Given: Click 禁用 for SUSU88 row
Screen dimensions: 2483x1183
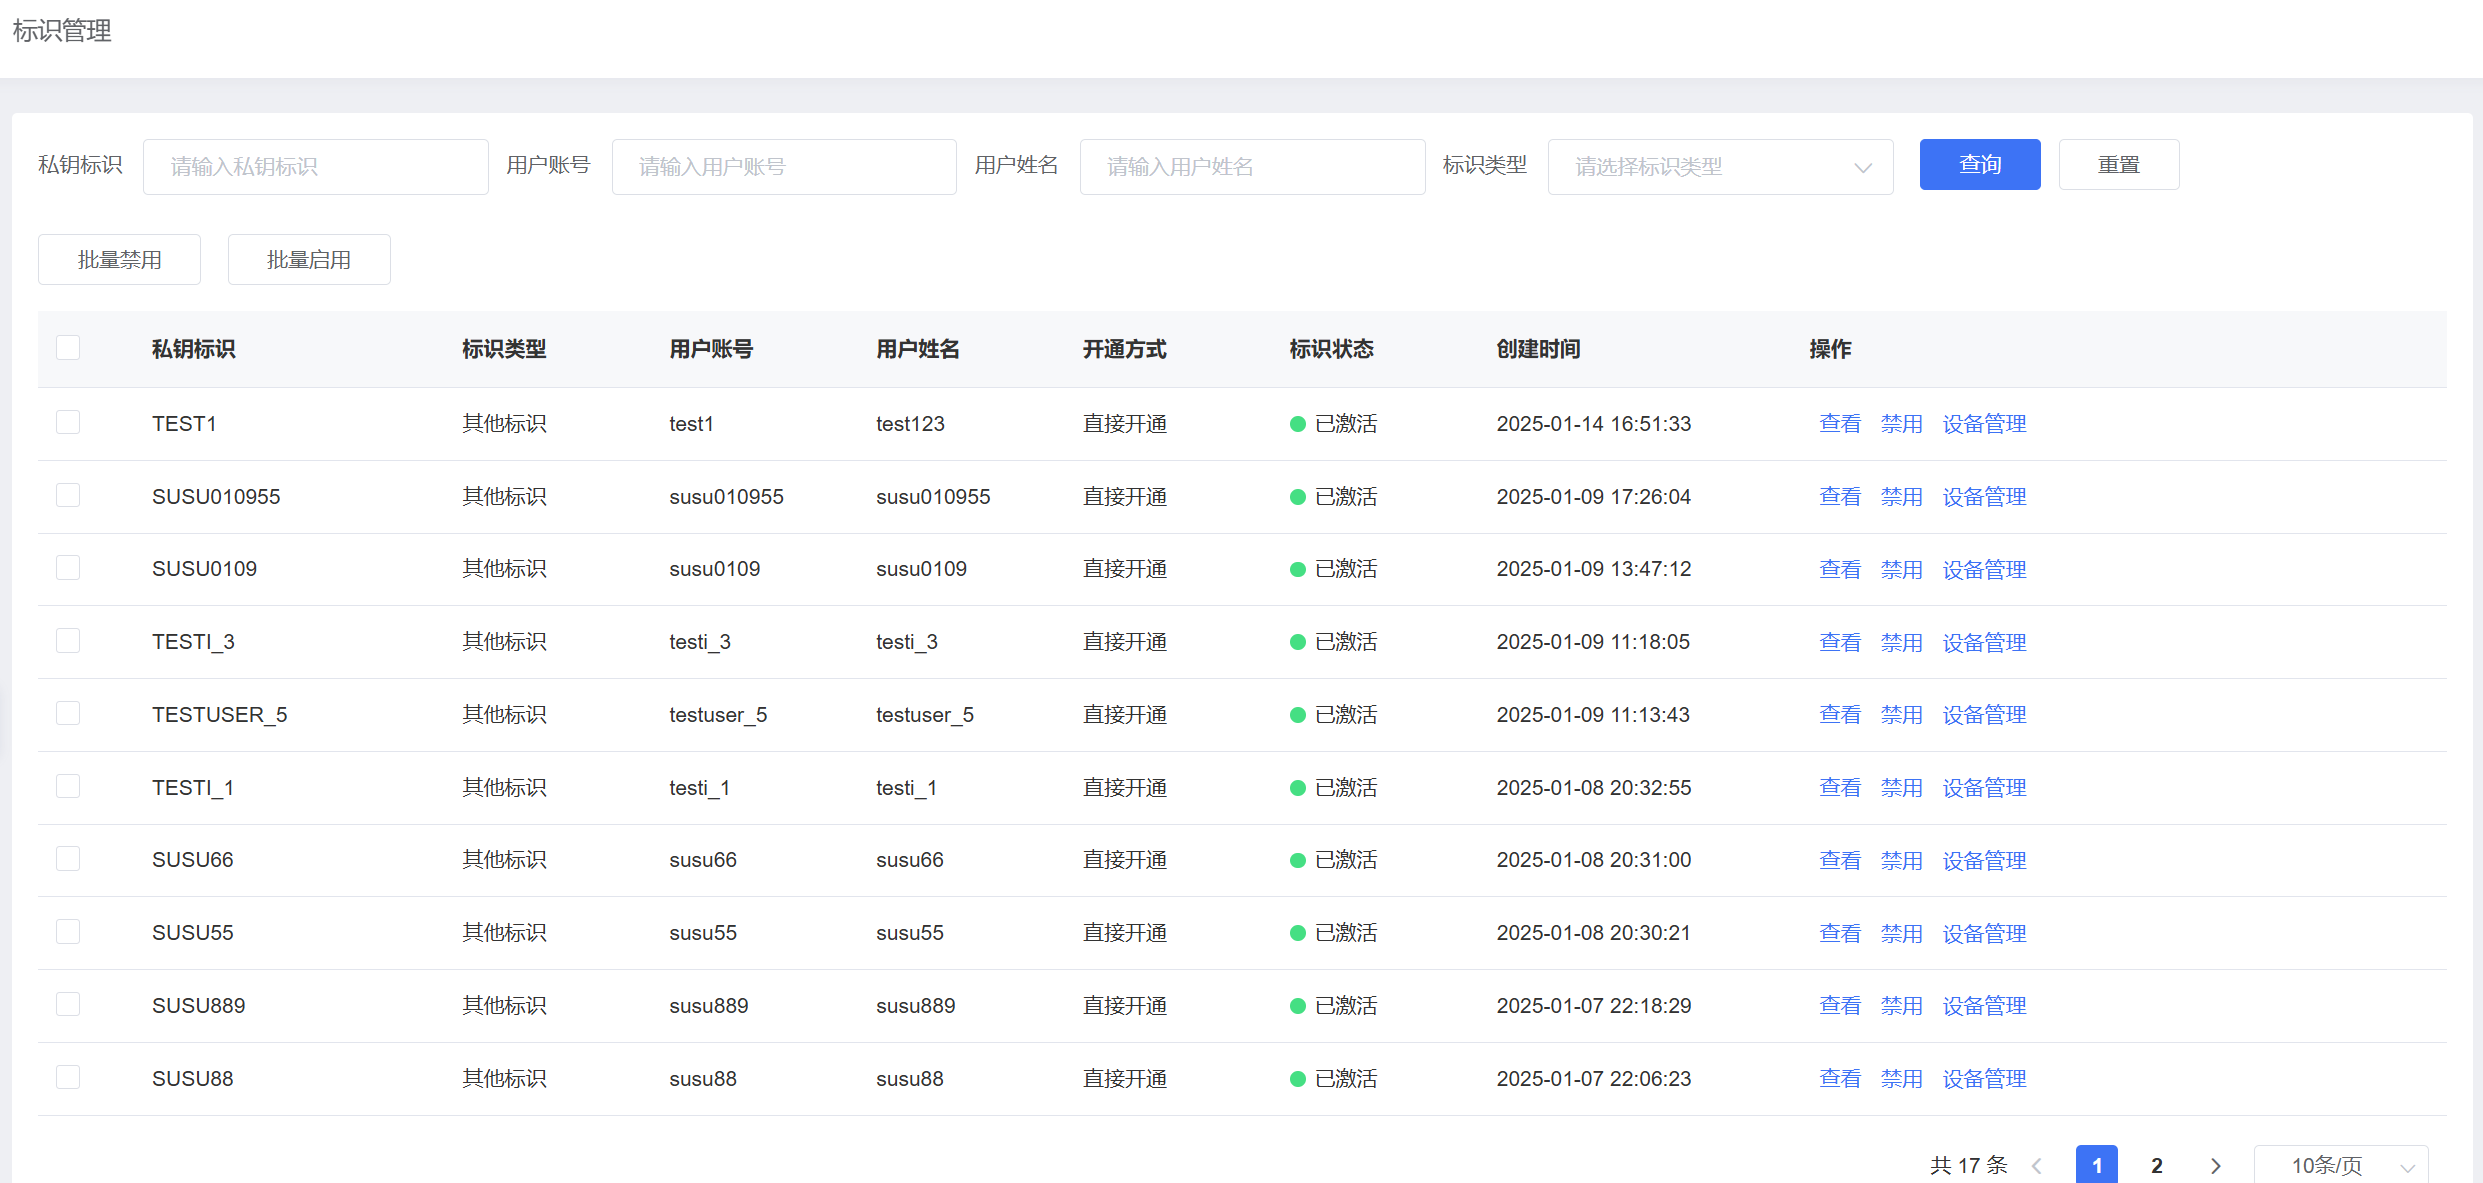Looking at the screenshot, I should pyautogui.click(x=1902, y=1079).
